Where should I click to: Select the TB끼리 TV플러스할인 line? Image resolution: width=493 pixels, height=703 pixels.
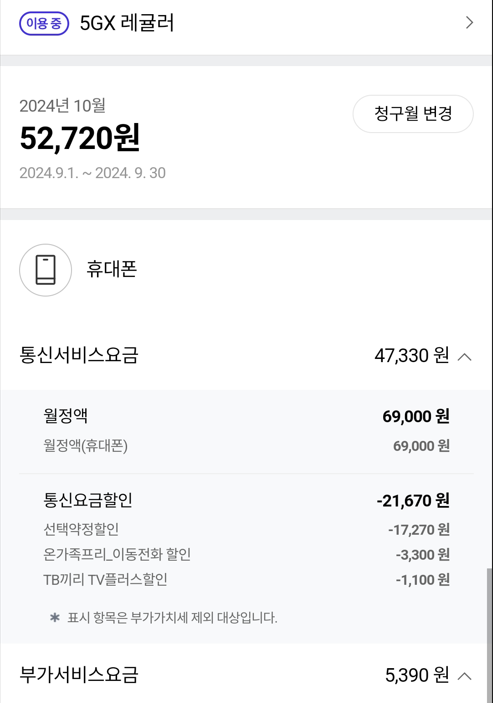[x=246, y=580]
